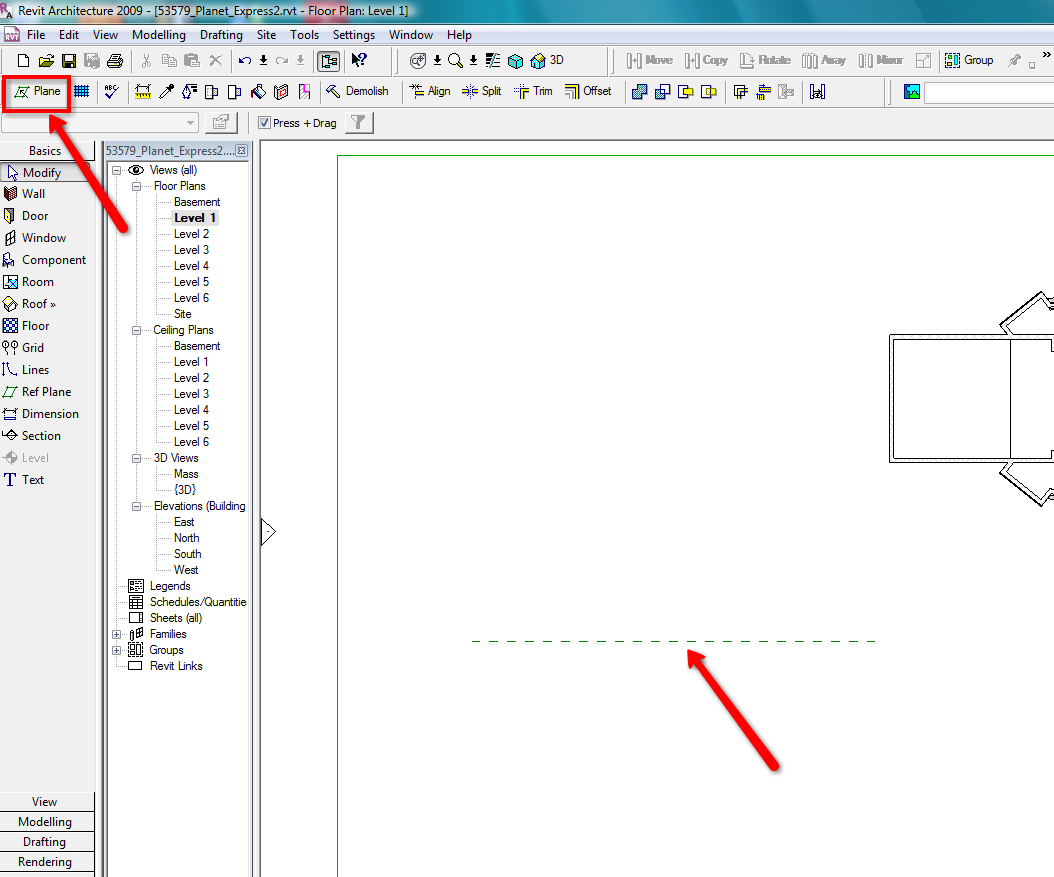This screenshot has height=877, width=1054.
Task: Click the Paint bucket tool icon
Action: (258, 91)
